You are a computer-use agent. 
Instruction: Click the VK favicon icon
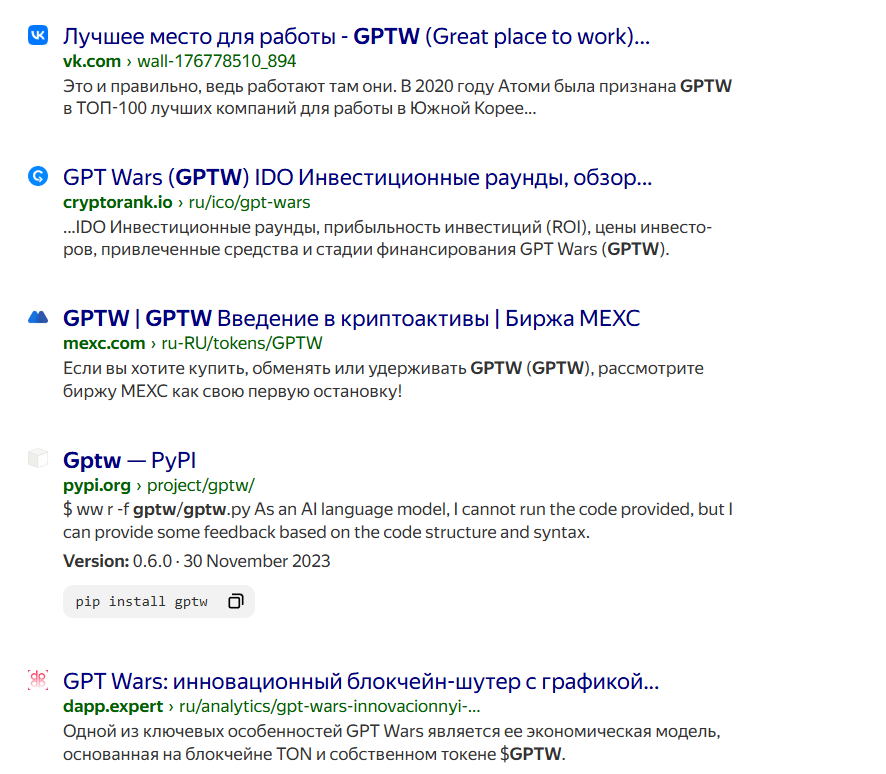pos(38,35)
